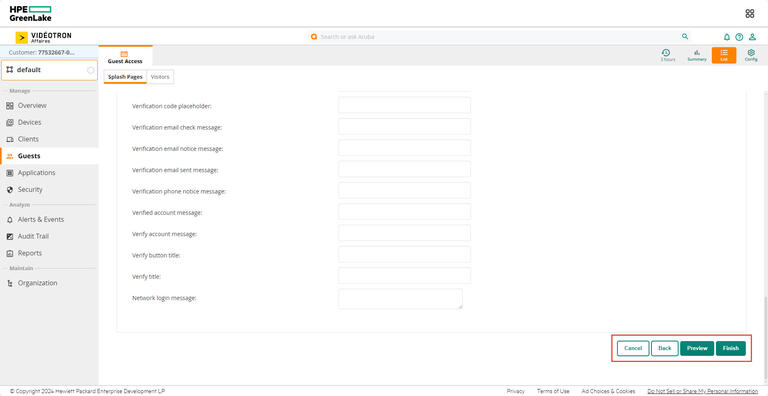Viewport: 768px width, 396px height.
Task: Open Ad Choices & Cookies link
Action: click(608, 391)
